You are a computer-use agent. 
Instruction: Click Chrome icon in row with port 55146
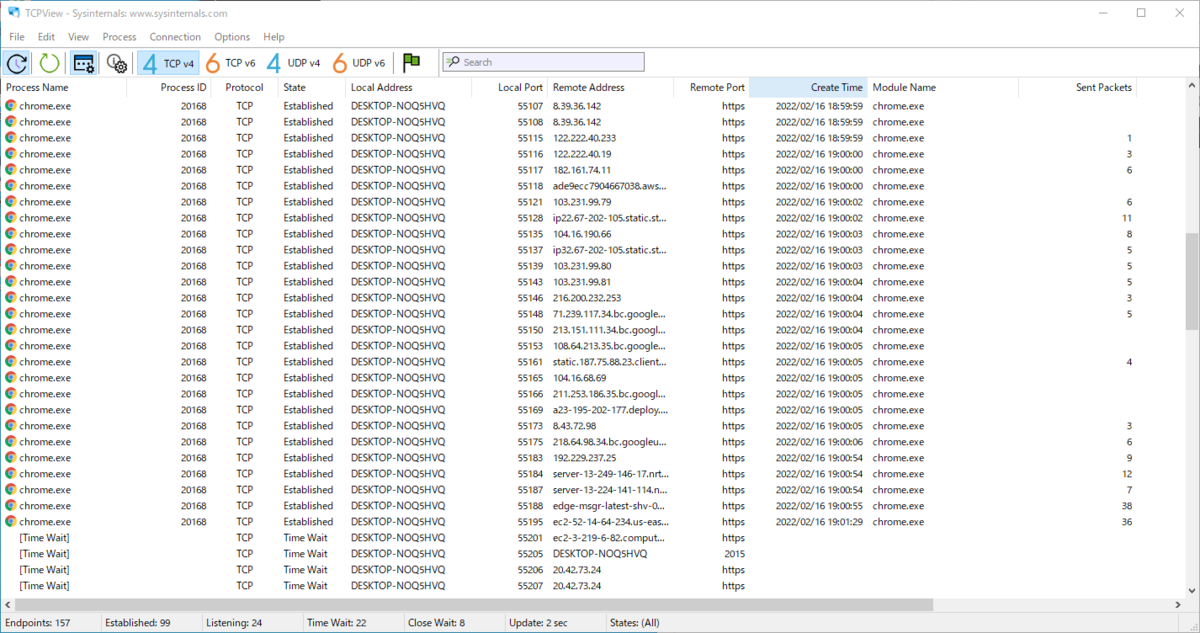coord(11,297)
